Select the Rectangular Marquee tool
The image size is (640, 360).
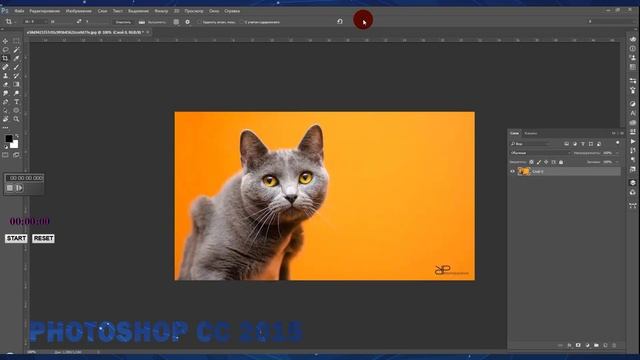point(16,41)
